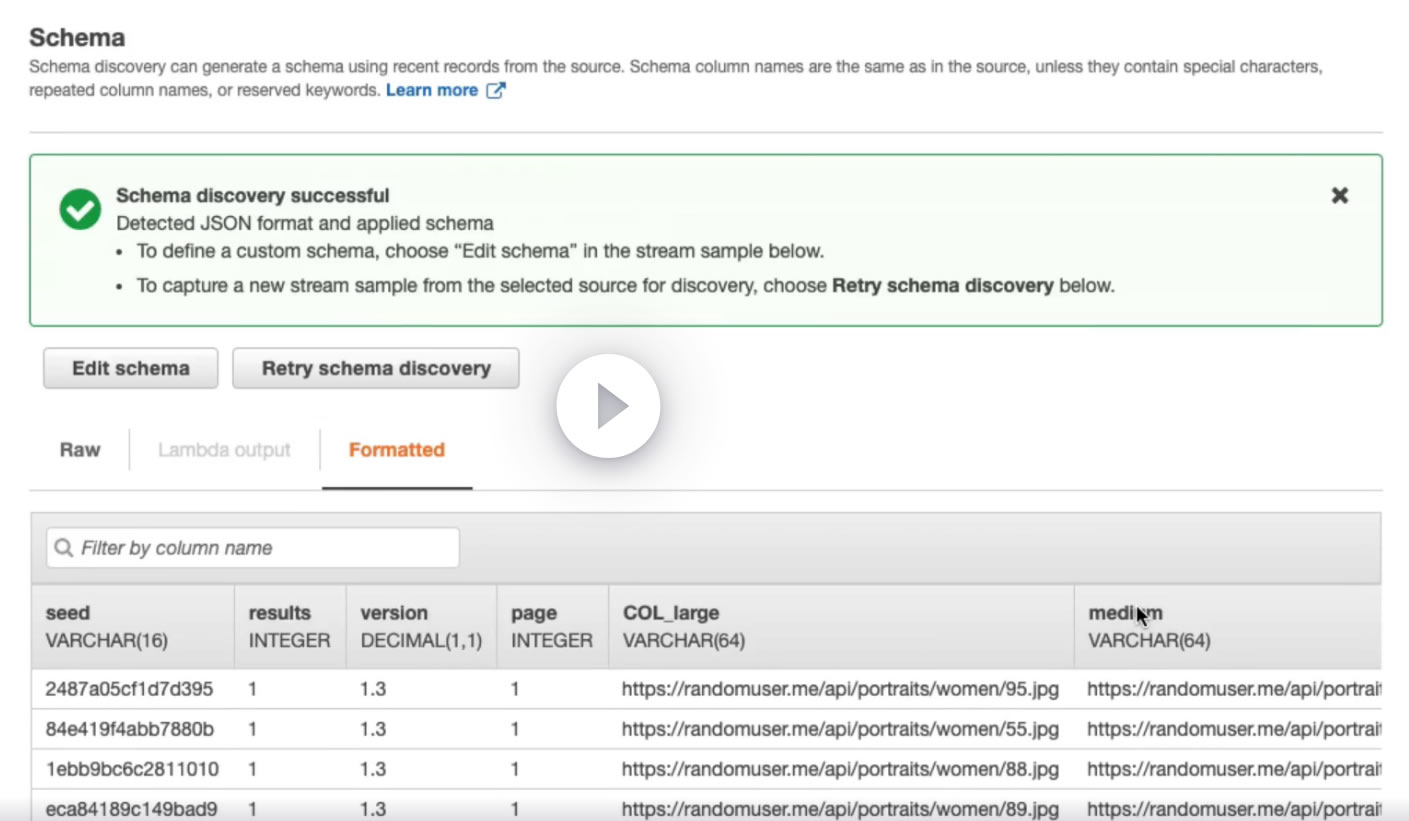Click the green success checkmark icon

[x=80, y=209]
